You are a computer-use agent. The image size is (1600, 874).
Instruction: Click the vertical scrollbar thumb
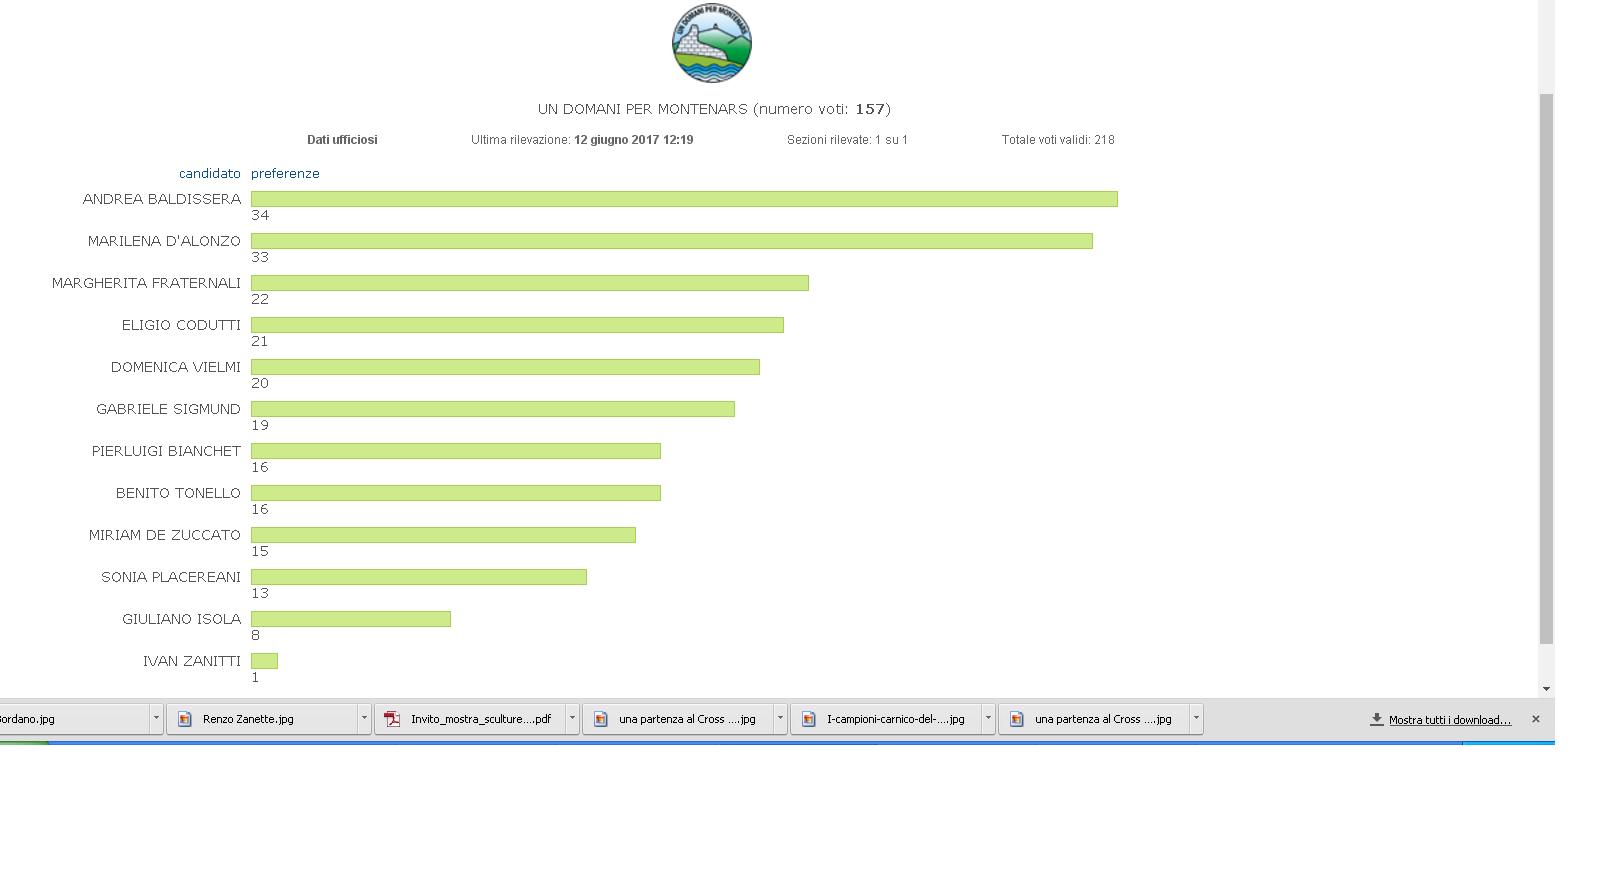click(x=1546, y=368)
